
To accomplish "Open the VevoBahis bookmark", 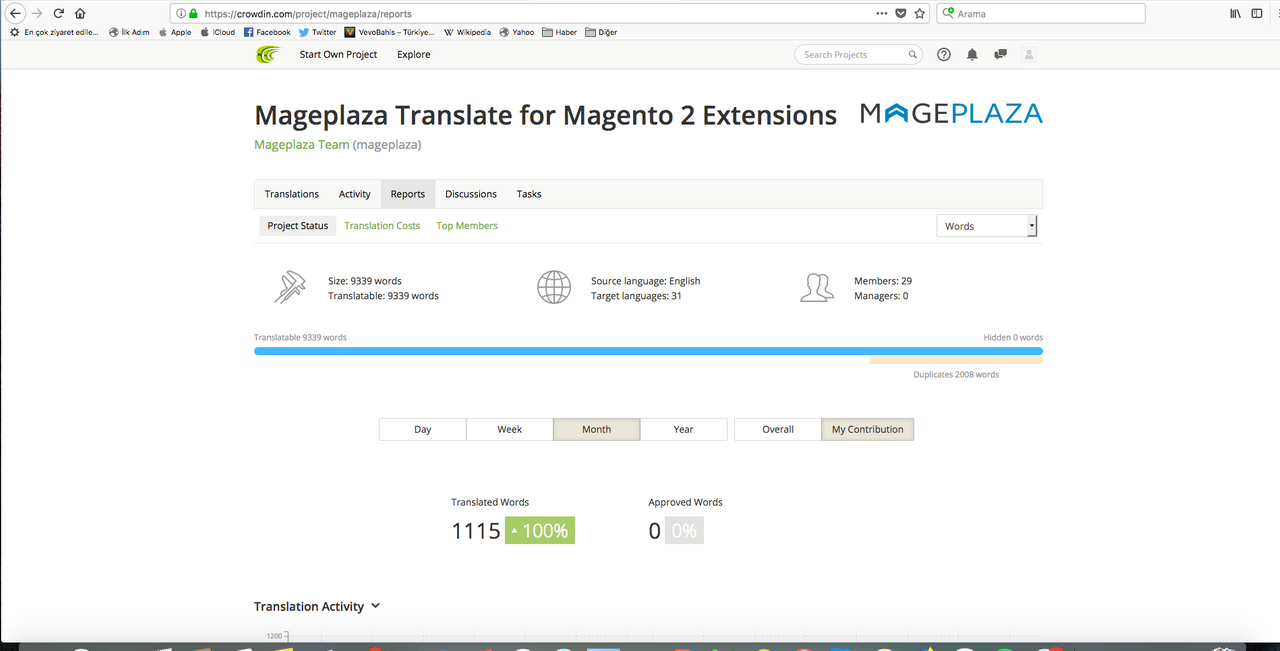I will [x=390, y=32].
